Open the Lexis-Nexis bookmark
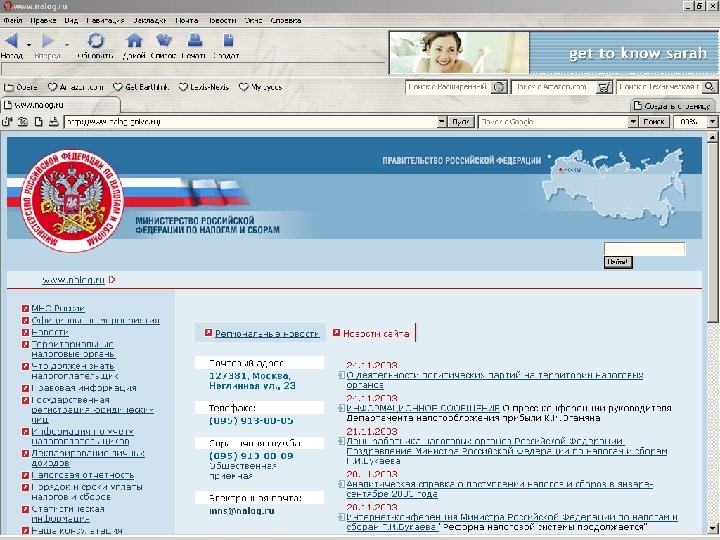This screenshot has width=720, height=540. click(x=204, y=87)
